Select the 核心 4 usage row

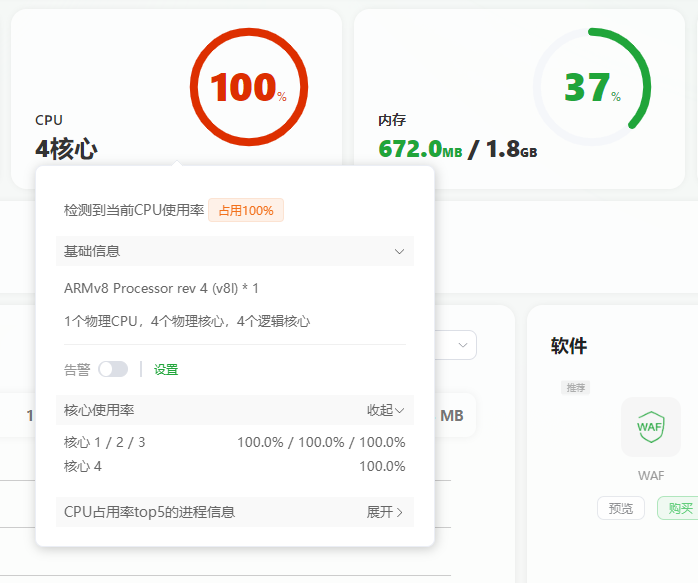pyautogui.click(x=234, y=466)
